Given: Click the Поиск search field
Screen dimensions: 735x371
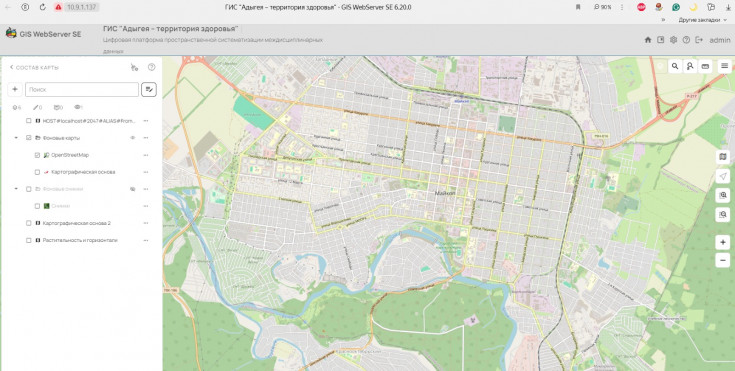Looking at the screenshot, I should 82,89.
